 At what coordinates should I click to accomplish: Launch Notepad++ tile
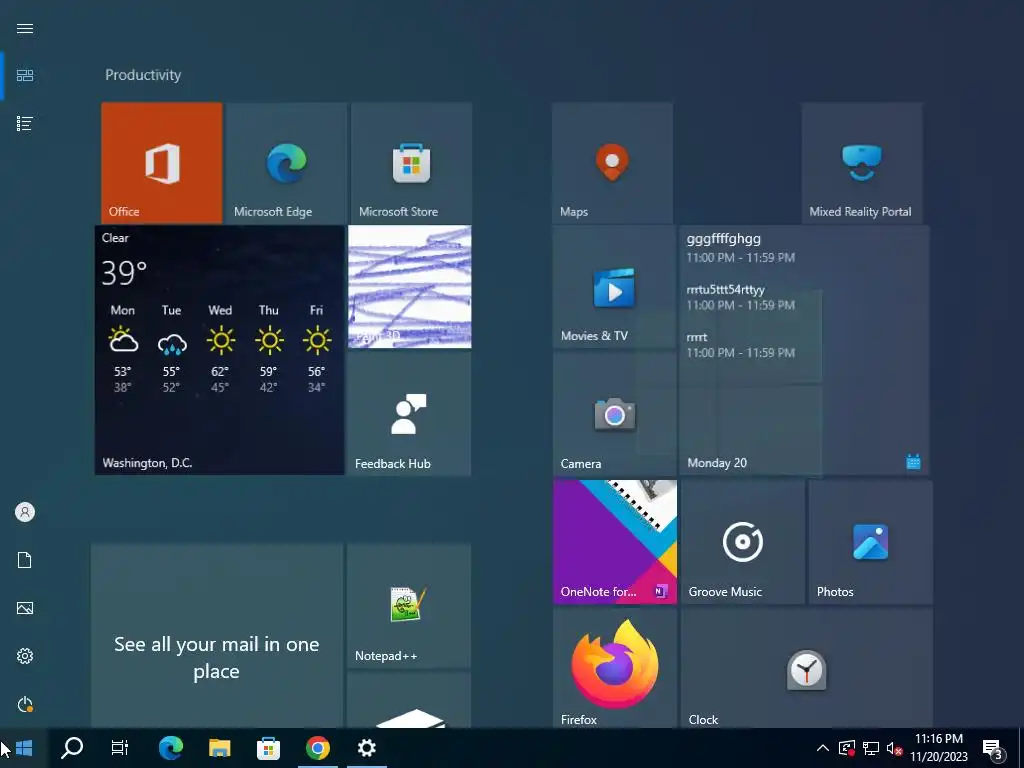pyautogui.click(x=409, y=605)
